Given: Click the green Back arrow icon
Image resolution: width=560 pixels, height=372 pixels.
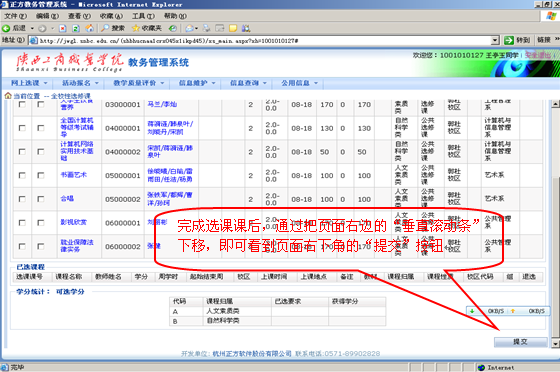Looking at the screenshot, I should click(x=6, y=28).
